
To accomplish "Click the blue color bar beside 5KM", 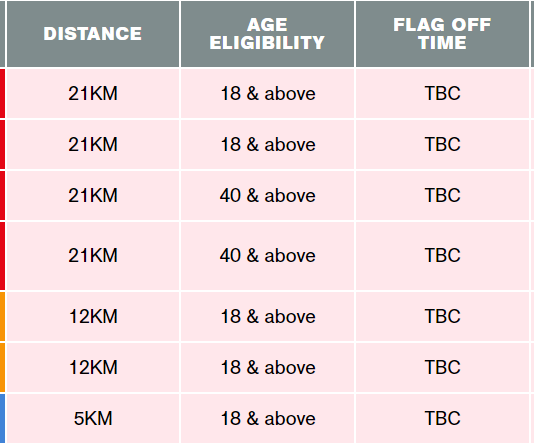I will (2, 418).
